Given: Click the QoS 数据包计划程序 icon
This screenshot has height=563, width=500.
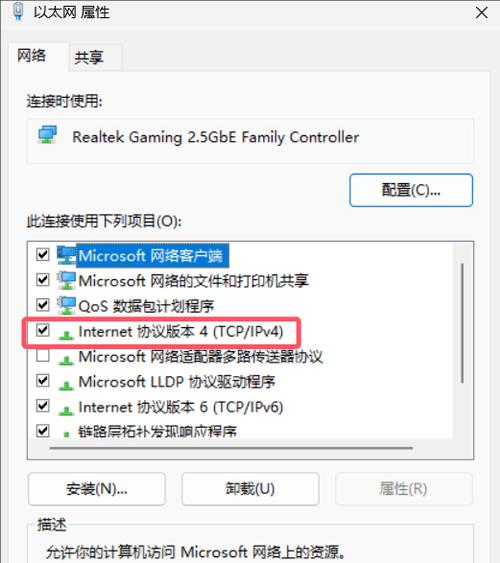Looking at the screenshot, I should 66,306.
